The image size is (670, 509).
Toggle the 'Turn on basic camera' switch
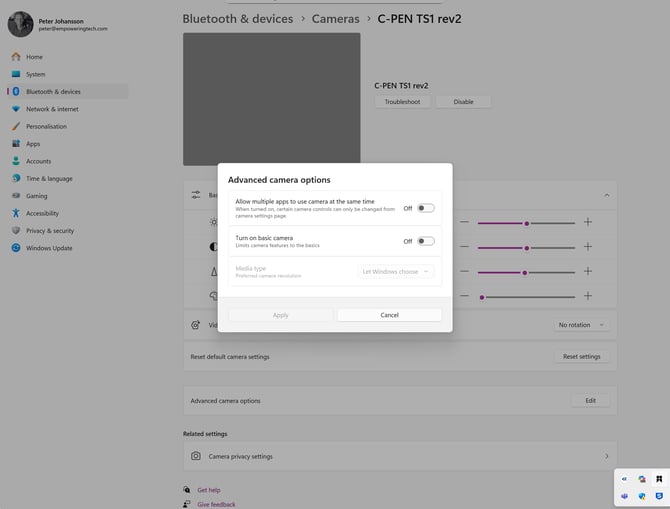click(x=426, y=241)
